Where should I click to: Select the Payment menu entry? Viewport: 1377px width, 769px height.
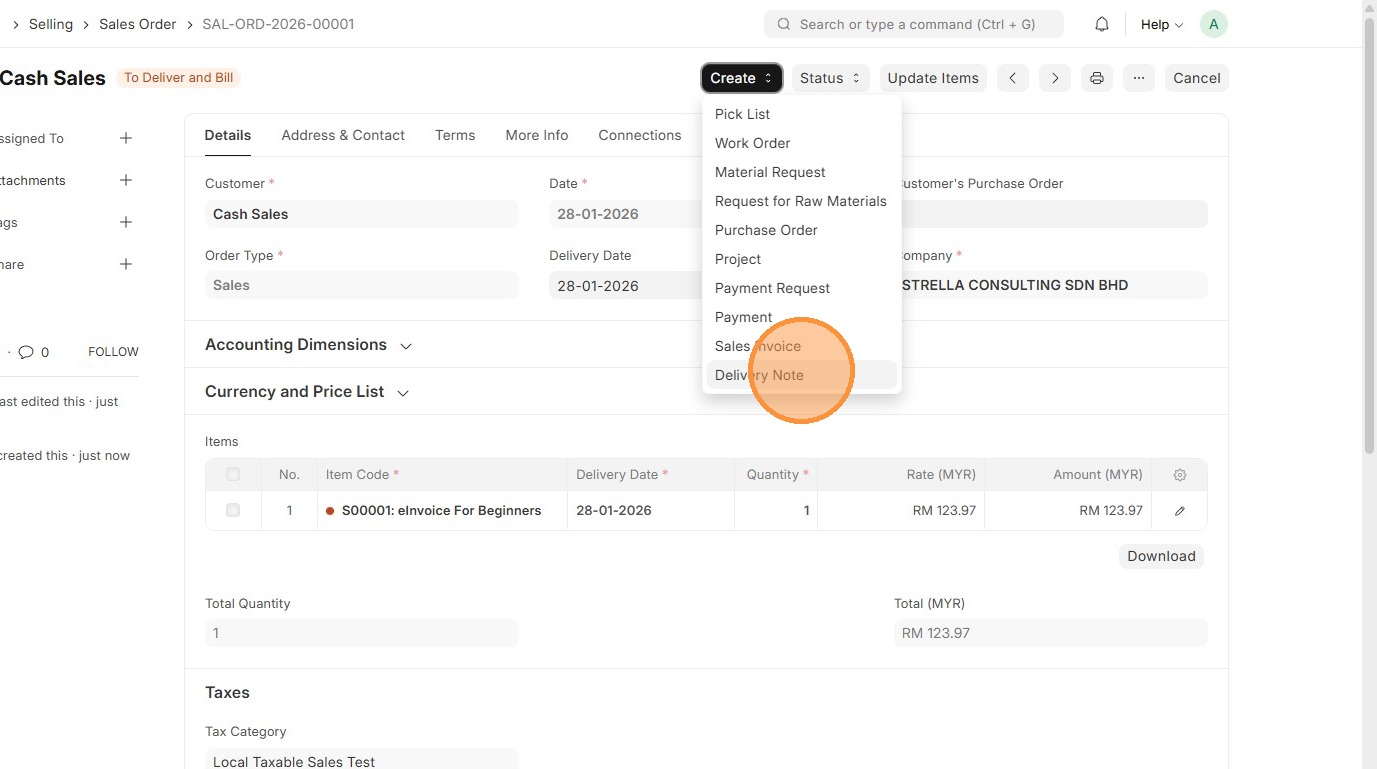(801, 317)
